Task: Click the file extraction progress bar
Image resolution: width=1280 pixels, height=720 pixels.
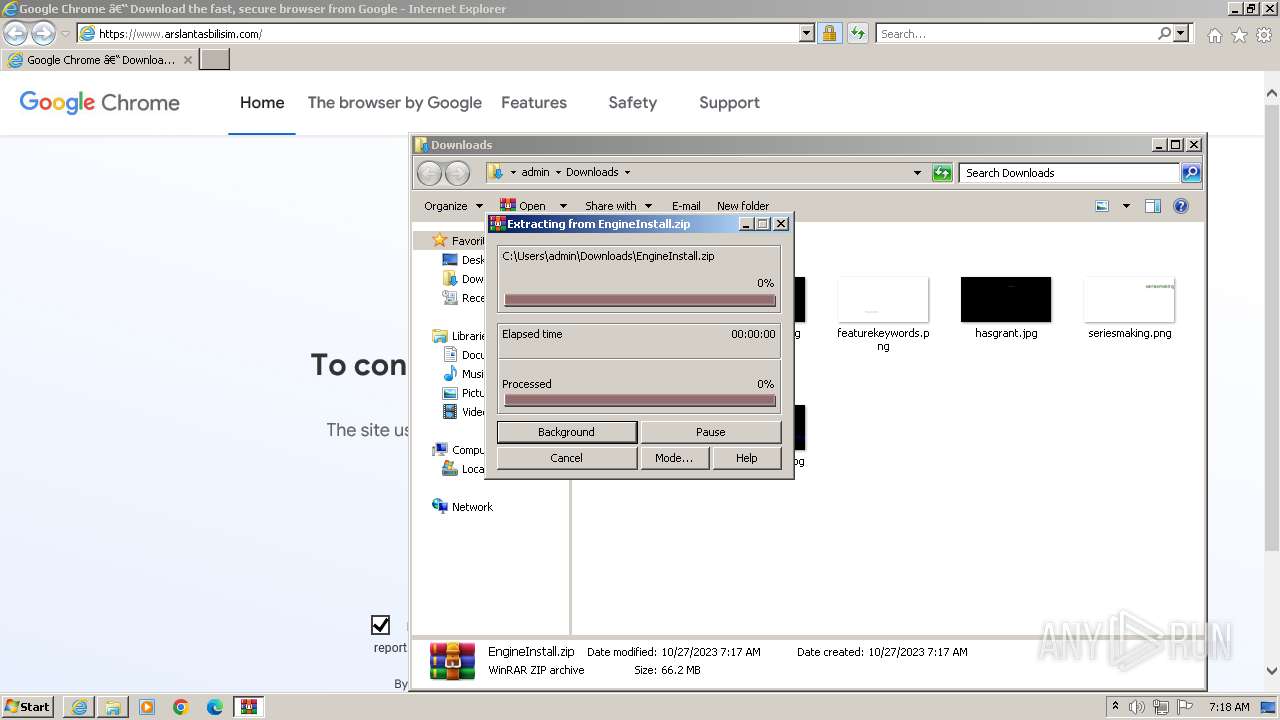Action: coord(640,300)
